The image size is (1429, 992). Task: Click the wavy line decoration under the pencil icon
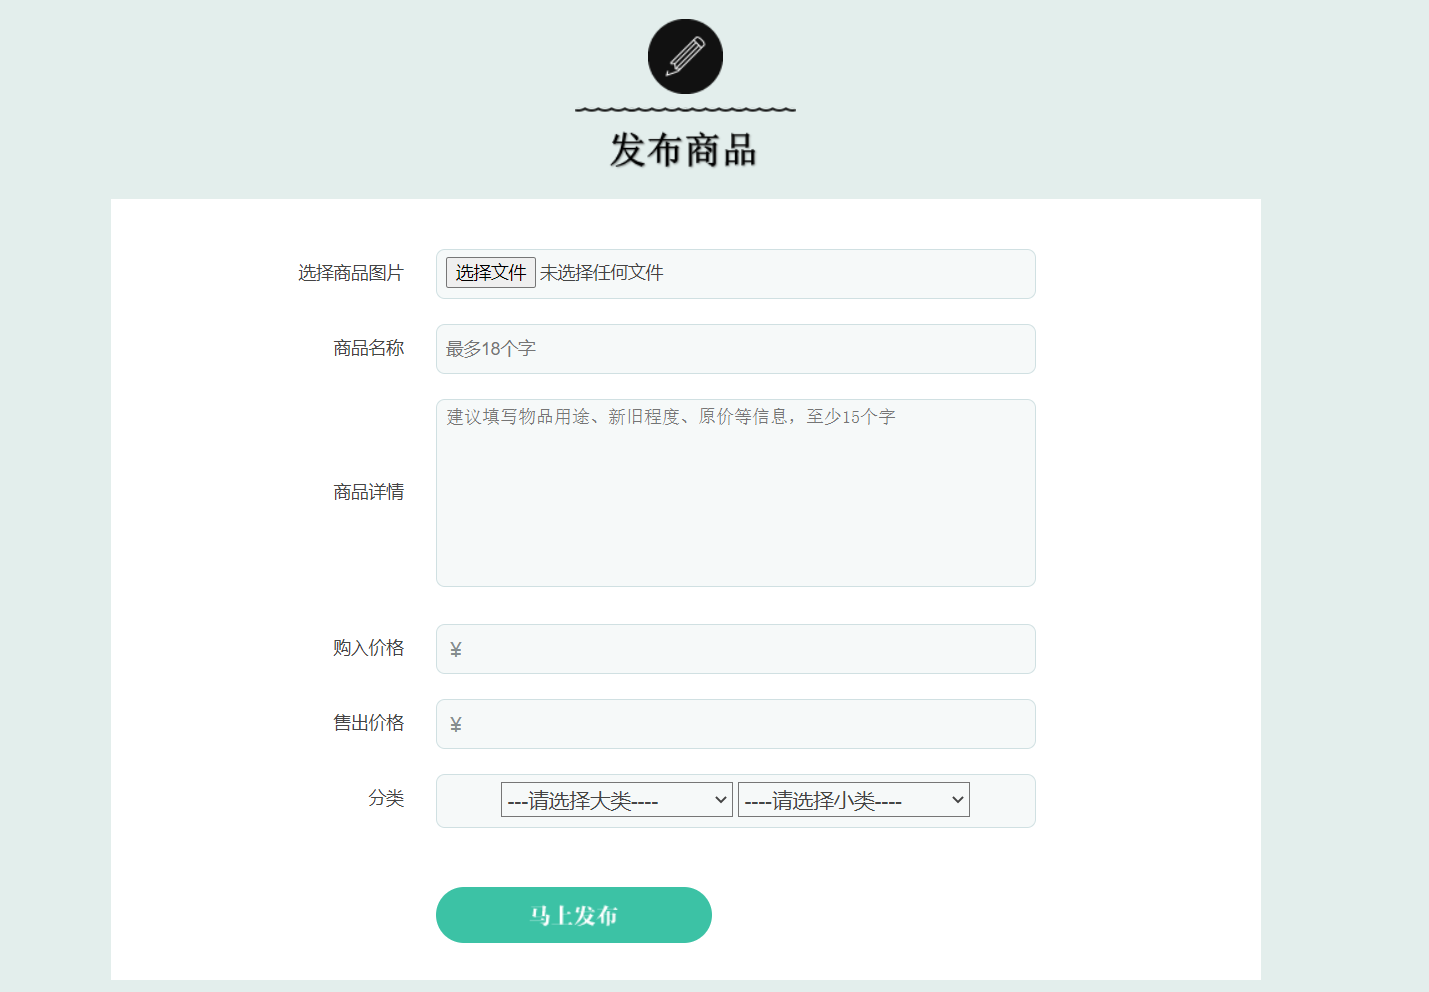684,110
